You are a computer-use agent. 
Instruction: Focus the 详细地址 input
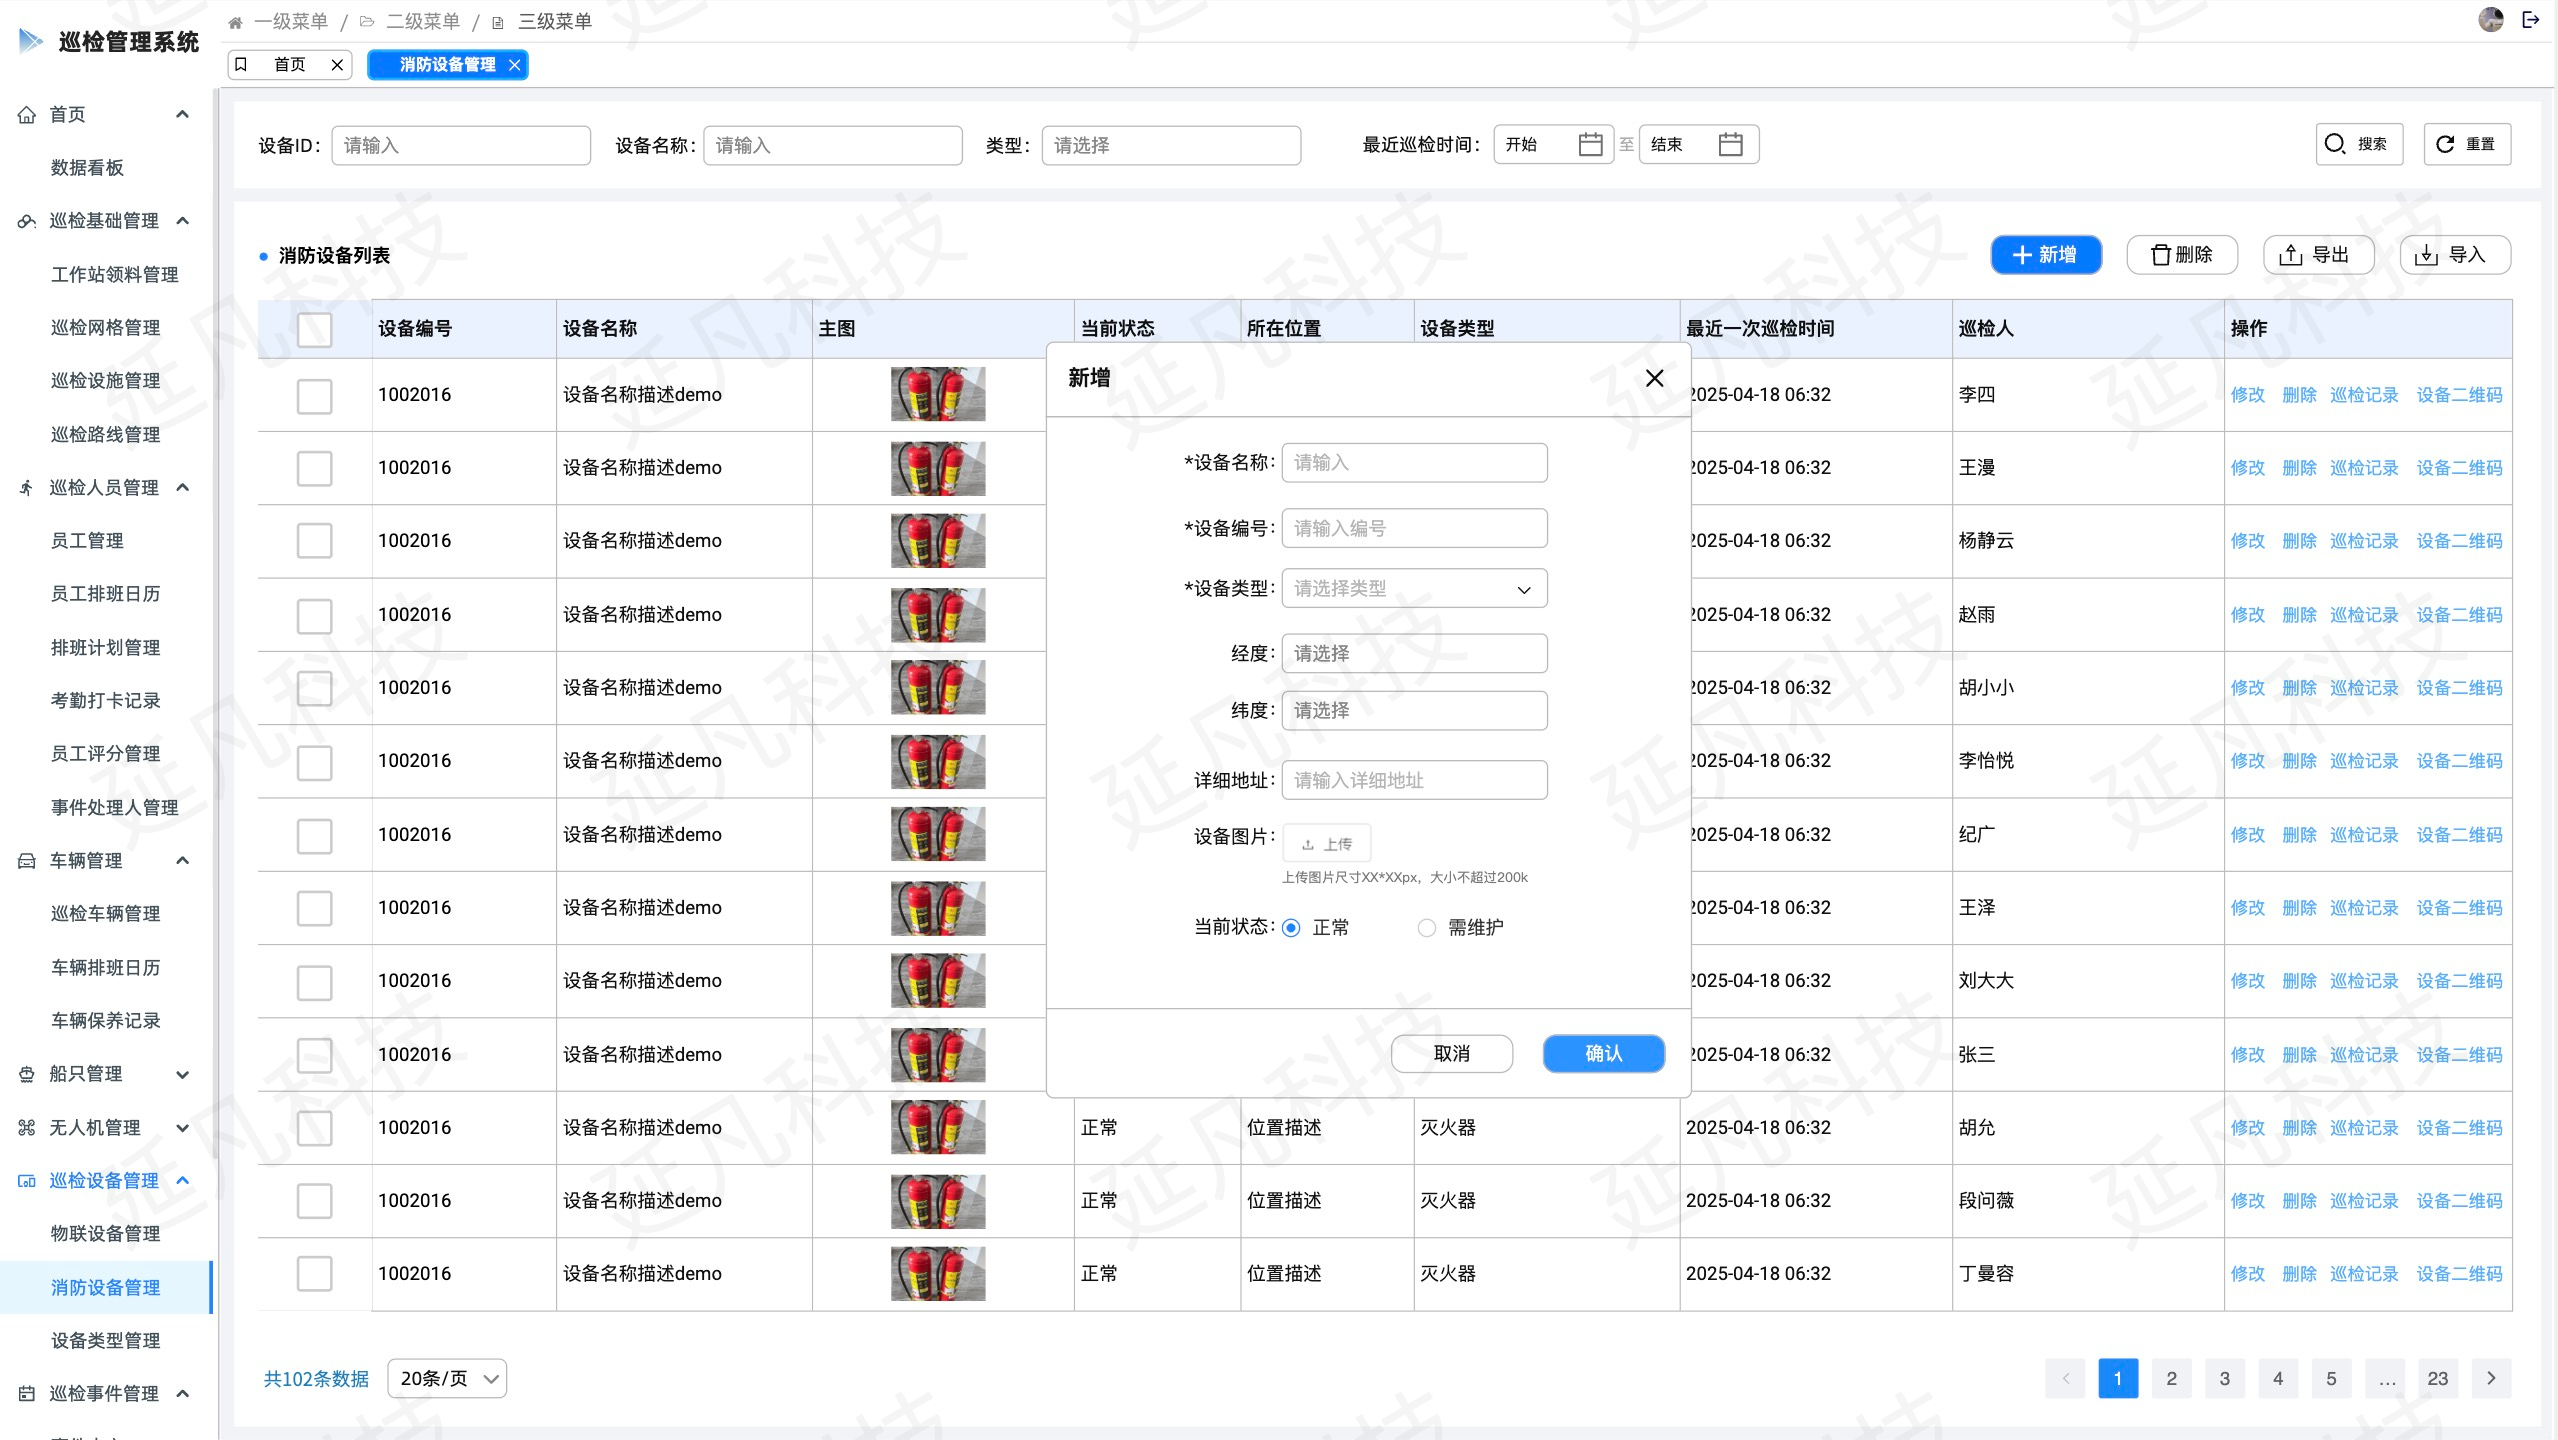pyautogui.click(x=1414, y=780)
